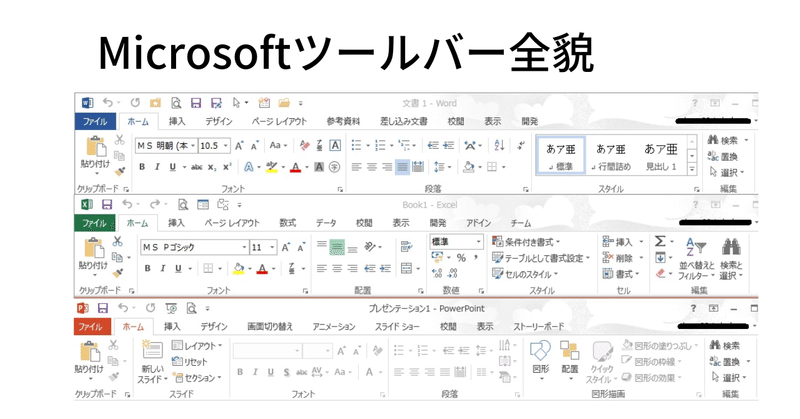Viewport: 800px width, 419px height.
Task: Click the Arrange (配置) icon in PowerPoint
Action: (x=569, y=351)
